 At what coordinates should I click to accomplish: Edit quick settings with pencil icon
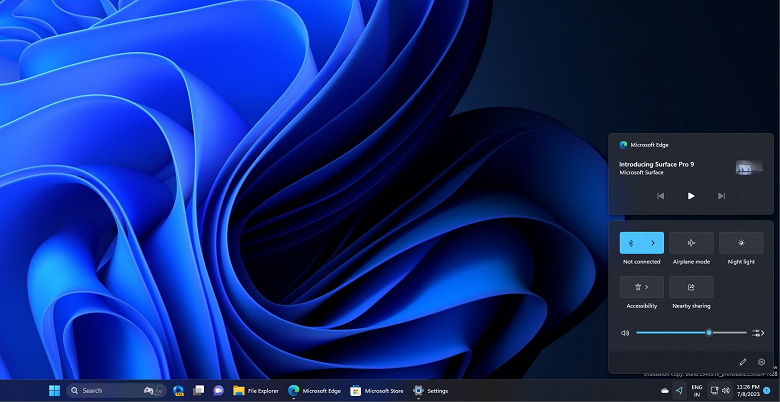[743, 361]
